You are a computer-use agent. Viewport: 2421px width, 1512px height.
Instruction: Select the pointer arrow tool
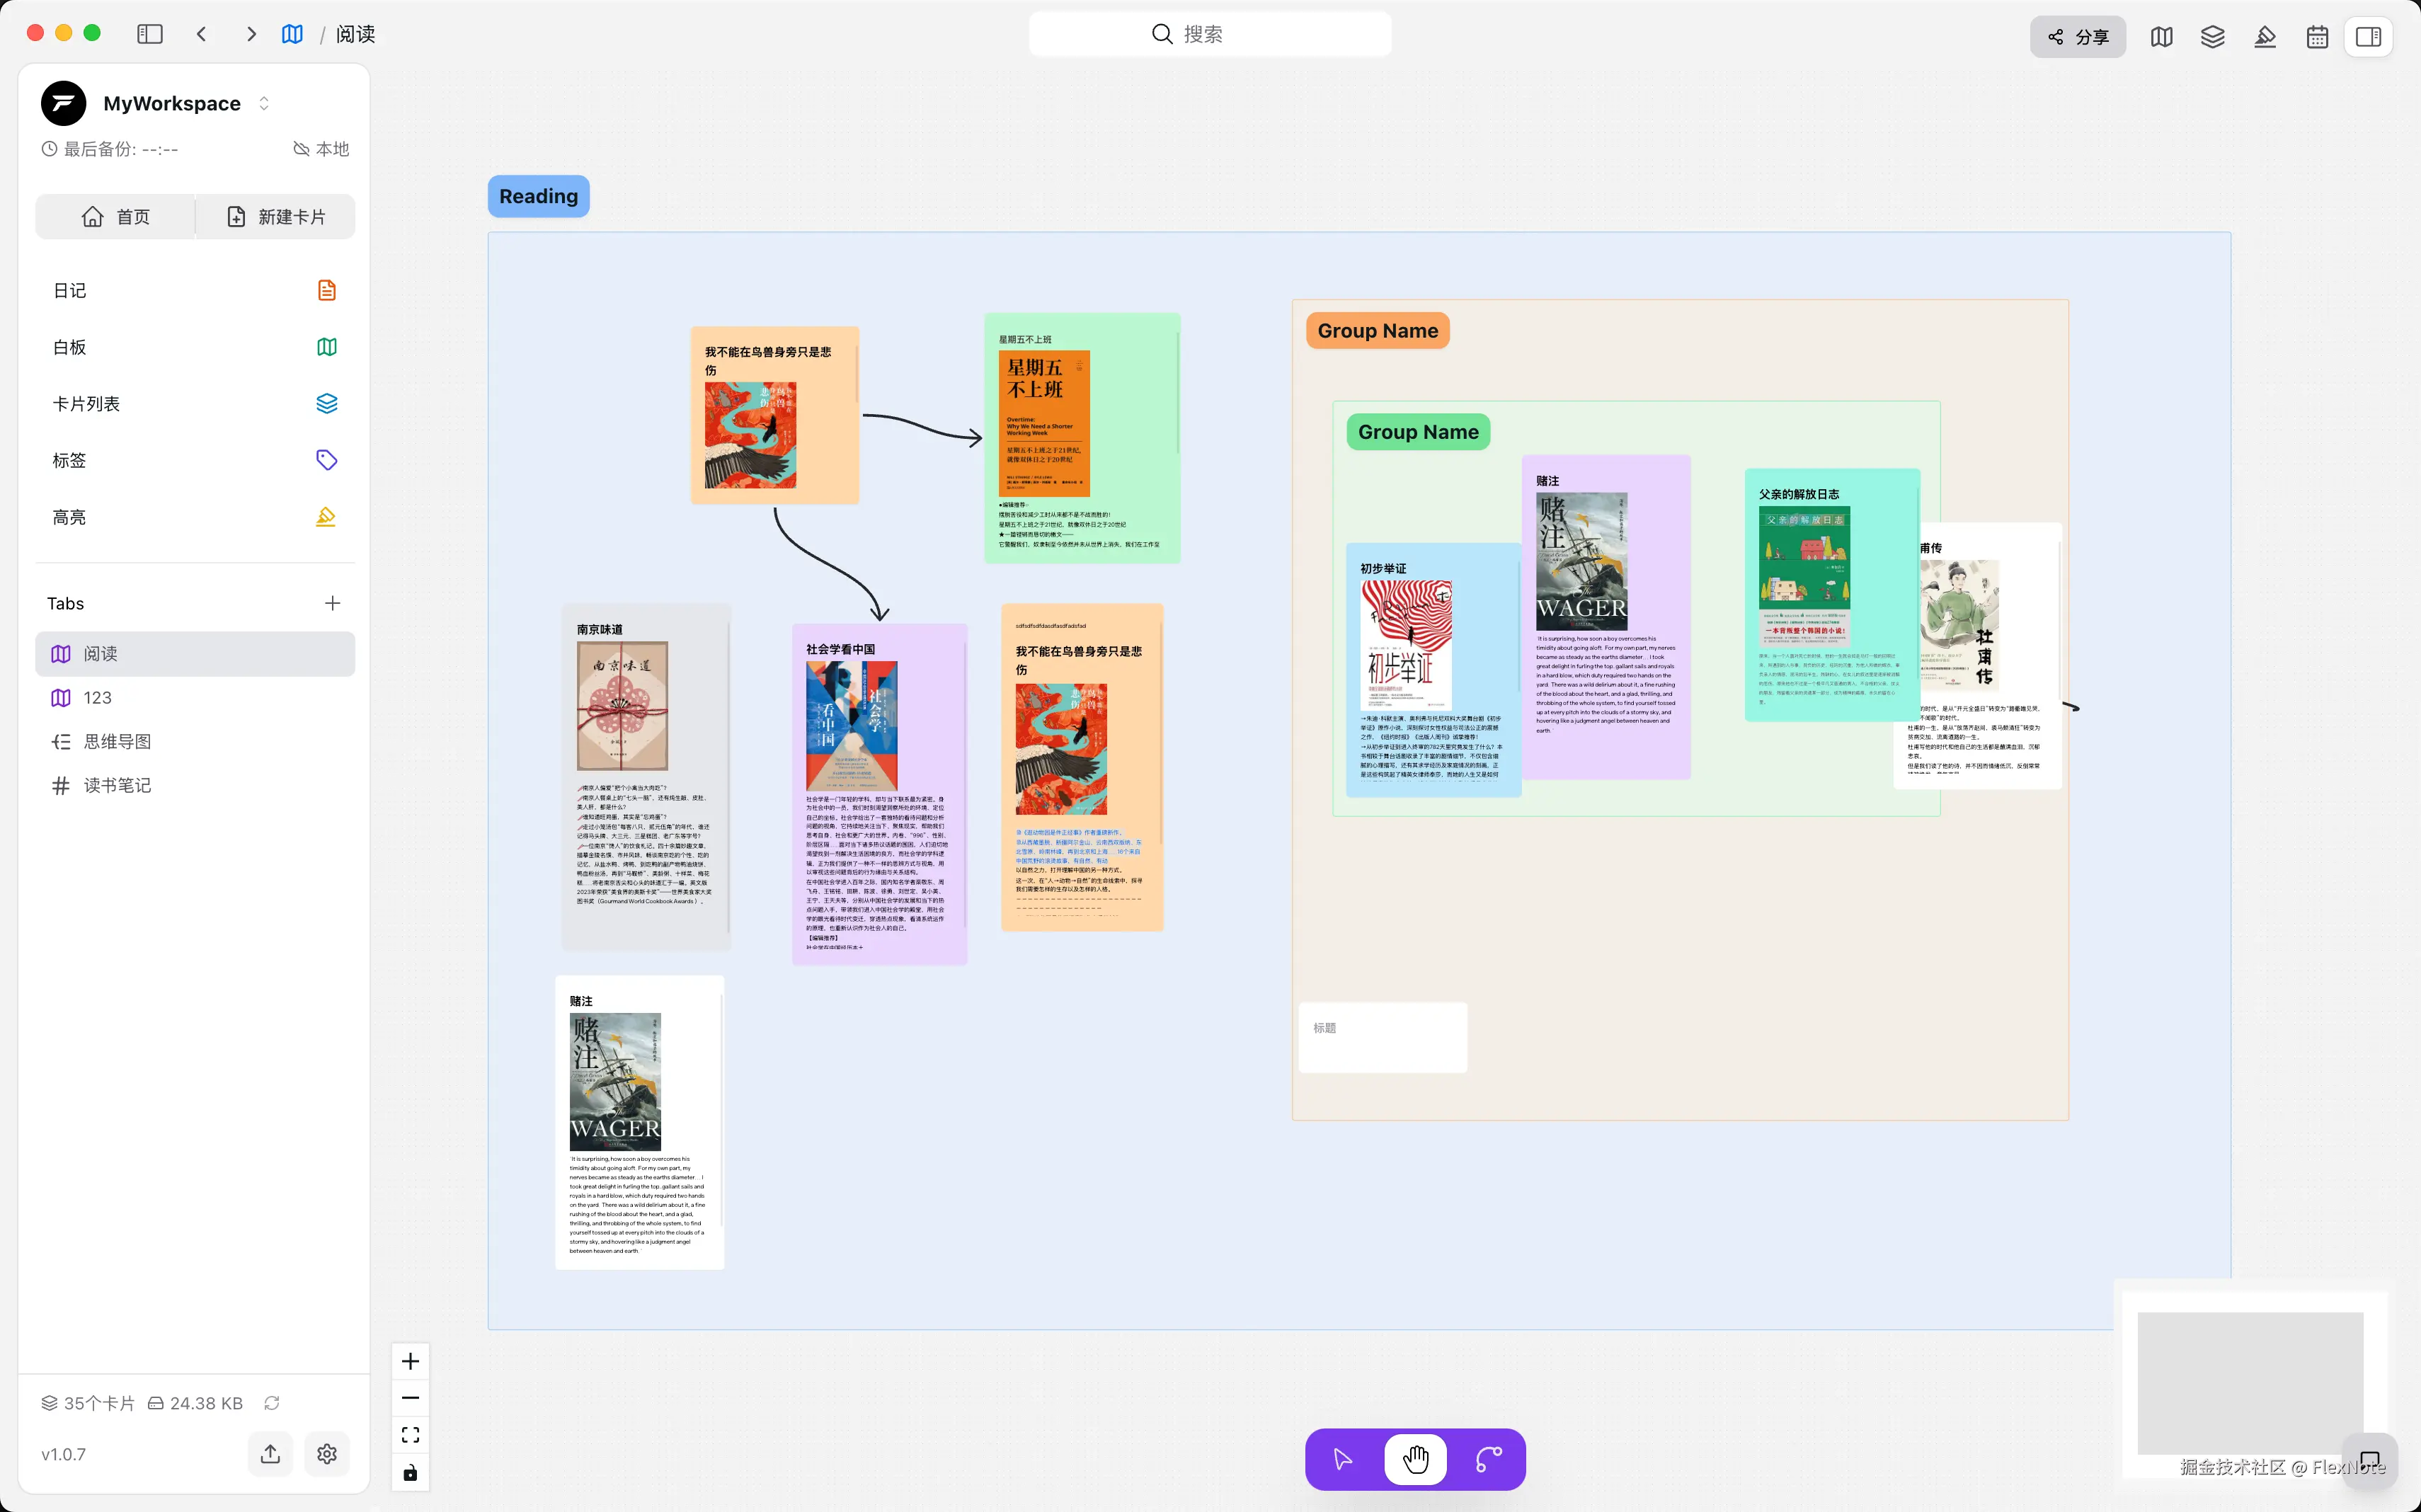[1342, 1459]
